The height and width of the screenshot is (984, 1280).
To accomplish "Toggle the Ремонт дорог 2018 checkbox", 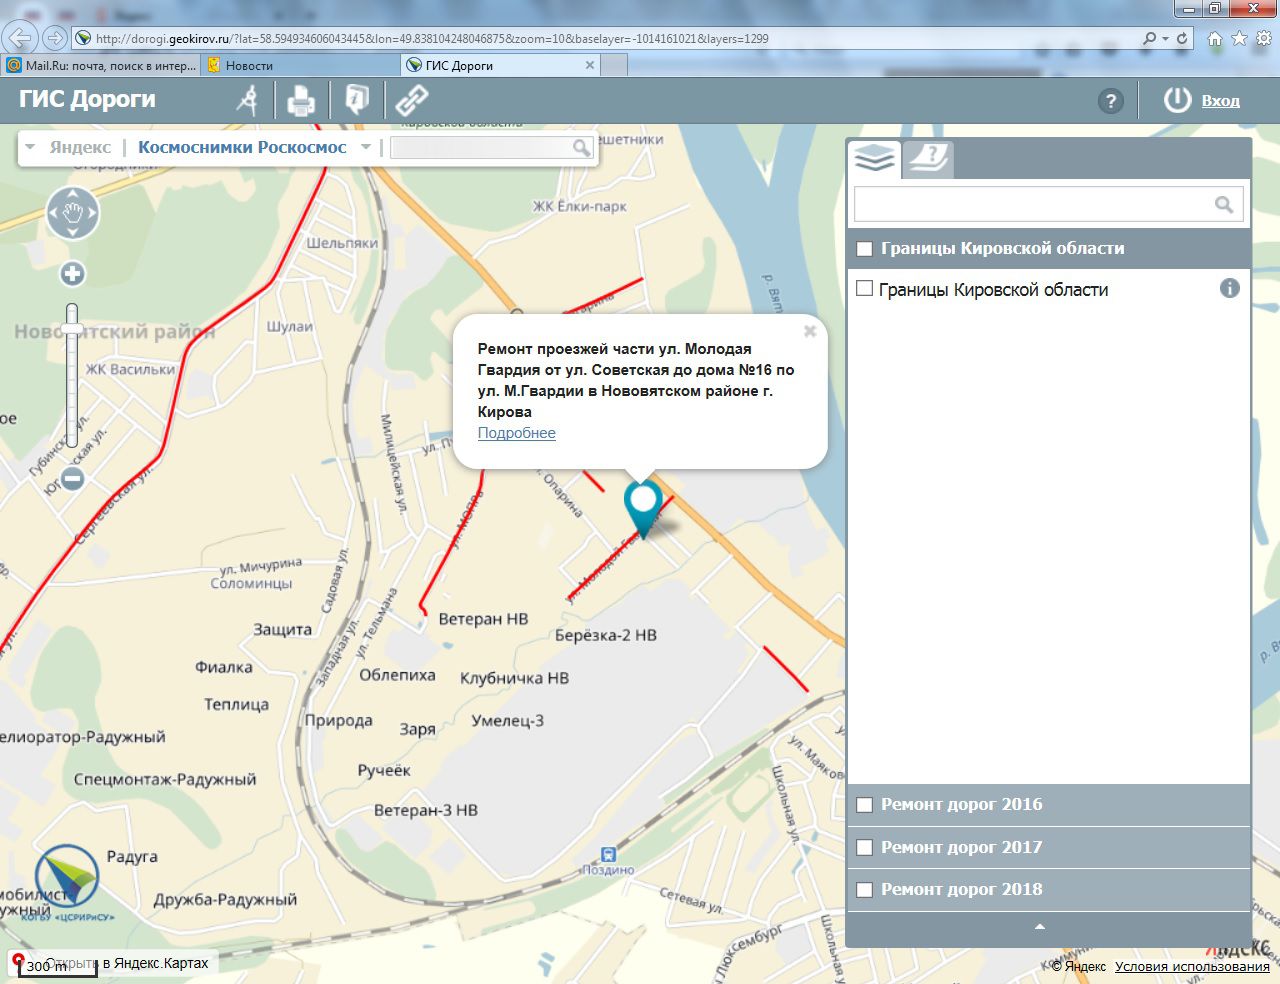I will point(865,890).
